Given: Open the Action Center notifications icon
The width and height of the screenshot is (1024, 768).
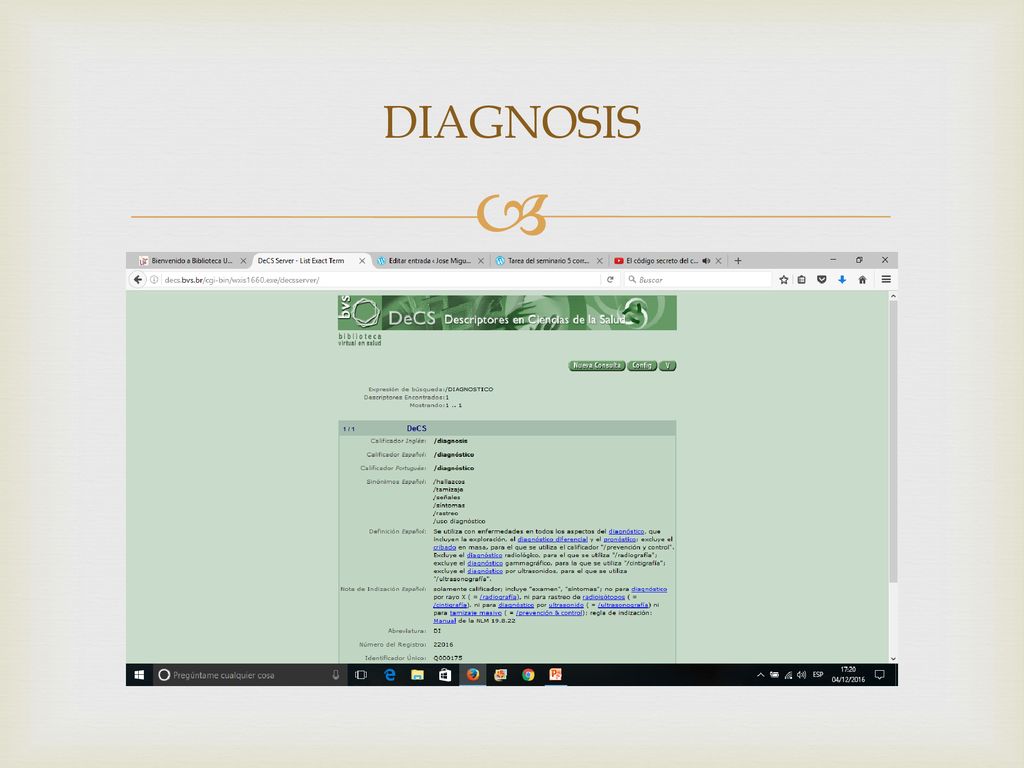Looking at the screenshot, I should coord(880,675).
